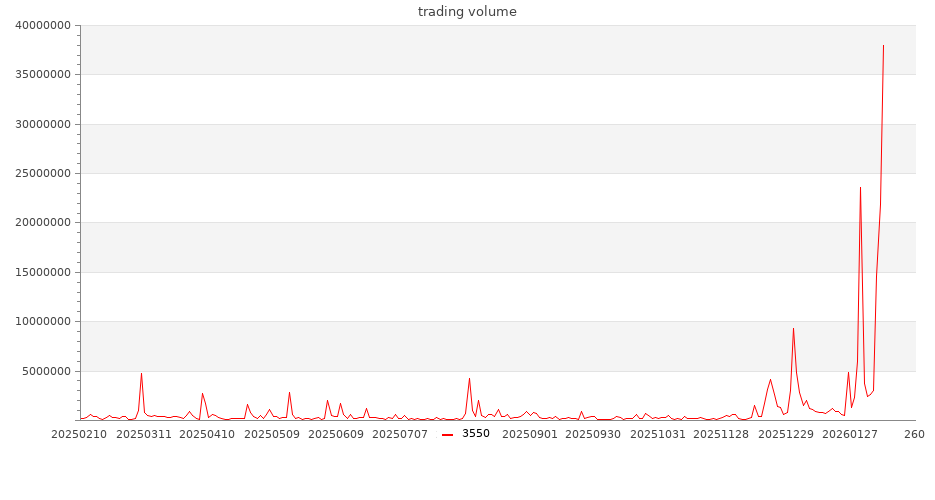Viewport: 935px width, 500px height.
Task: Select the 20250410 date tick label
Action: click(207, 435)
